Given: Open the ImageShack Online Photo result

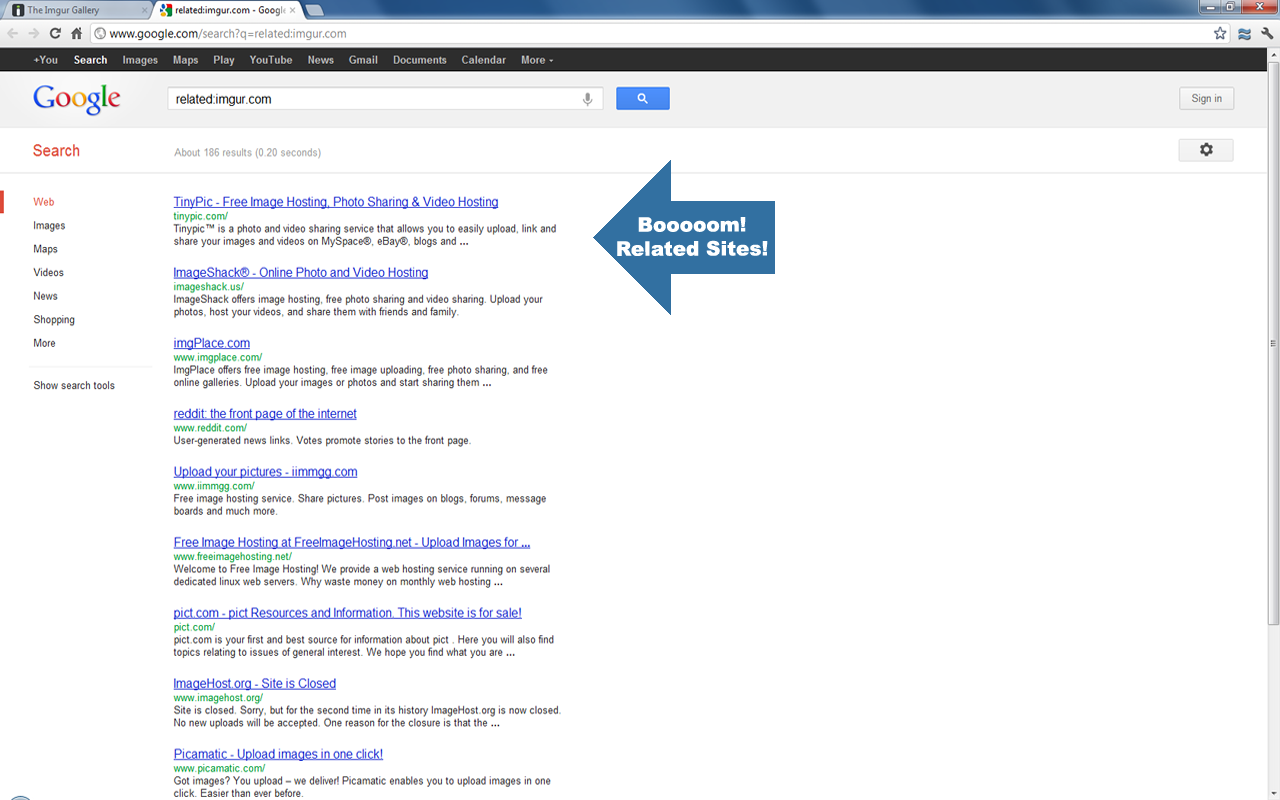Looking at the screenshot, I should click(301, 272).
